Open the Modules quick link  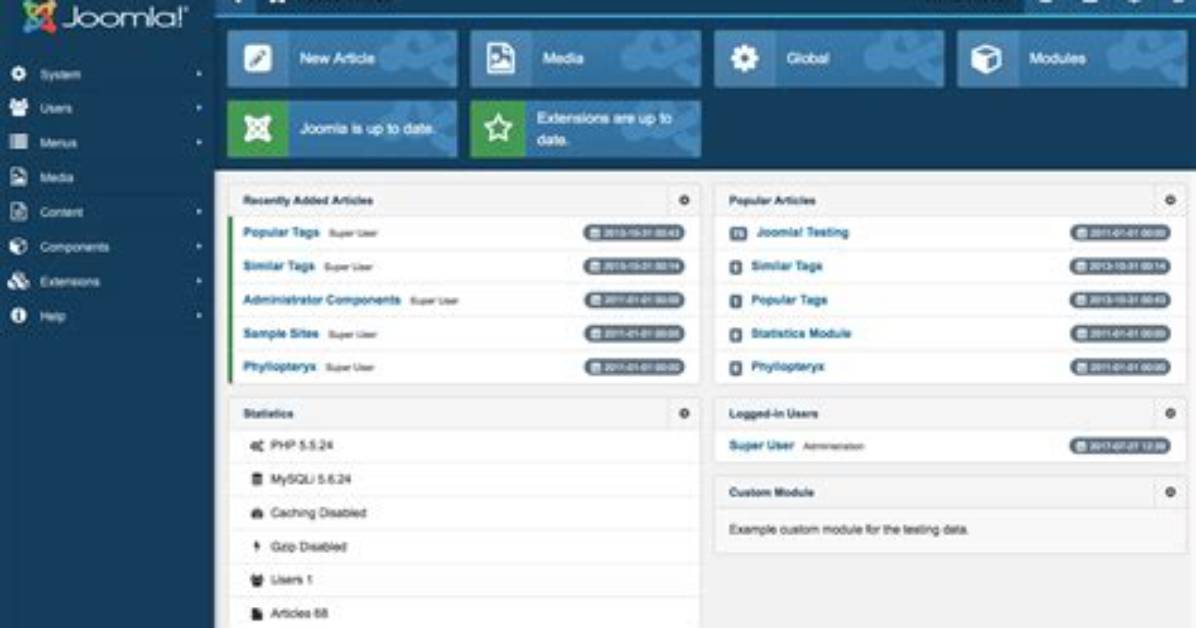[1072, 59]
